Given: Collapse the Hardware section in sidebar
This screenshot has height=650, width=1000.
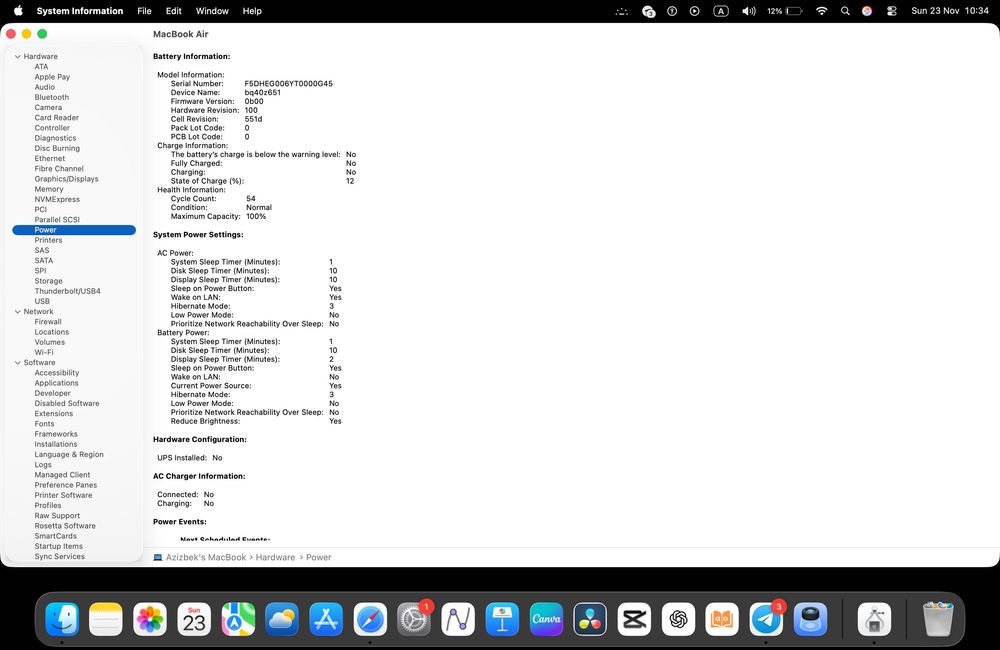Looking at the screenshot, I should pyautogui.click(x=18, y=57).
